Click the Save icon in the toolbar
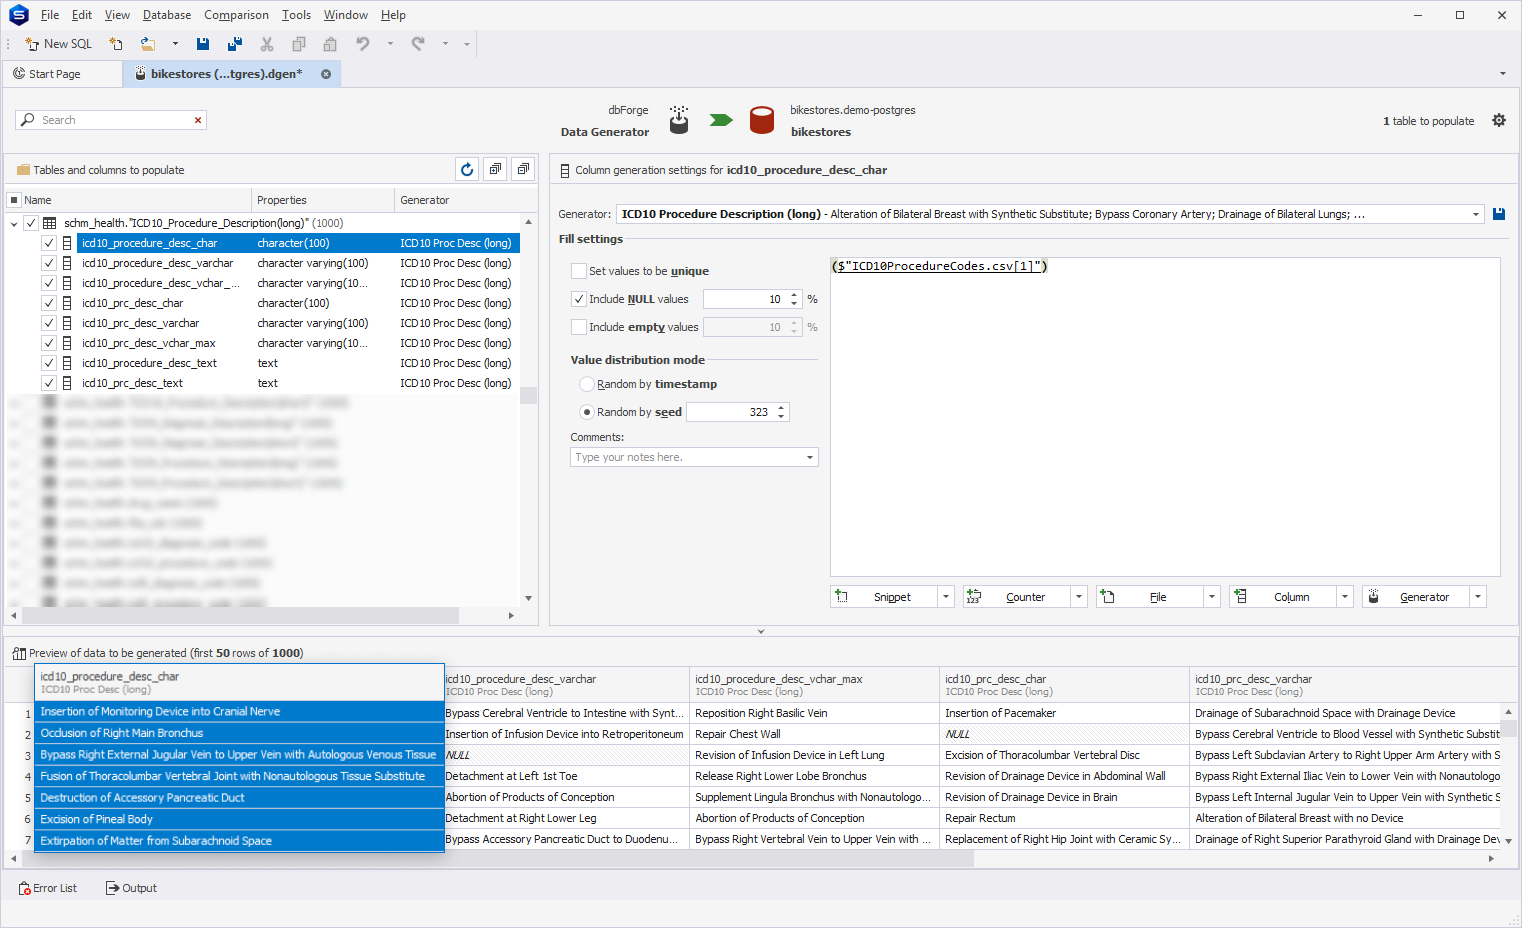 pyautogui.click(x=203, y=44)
